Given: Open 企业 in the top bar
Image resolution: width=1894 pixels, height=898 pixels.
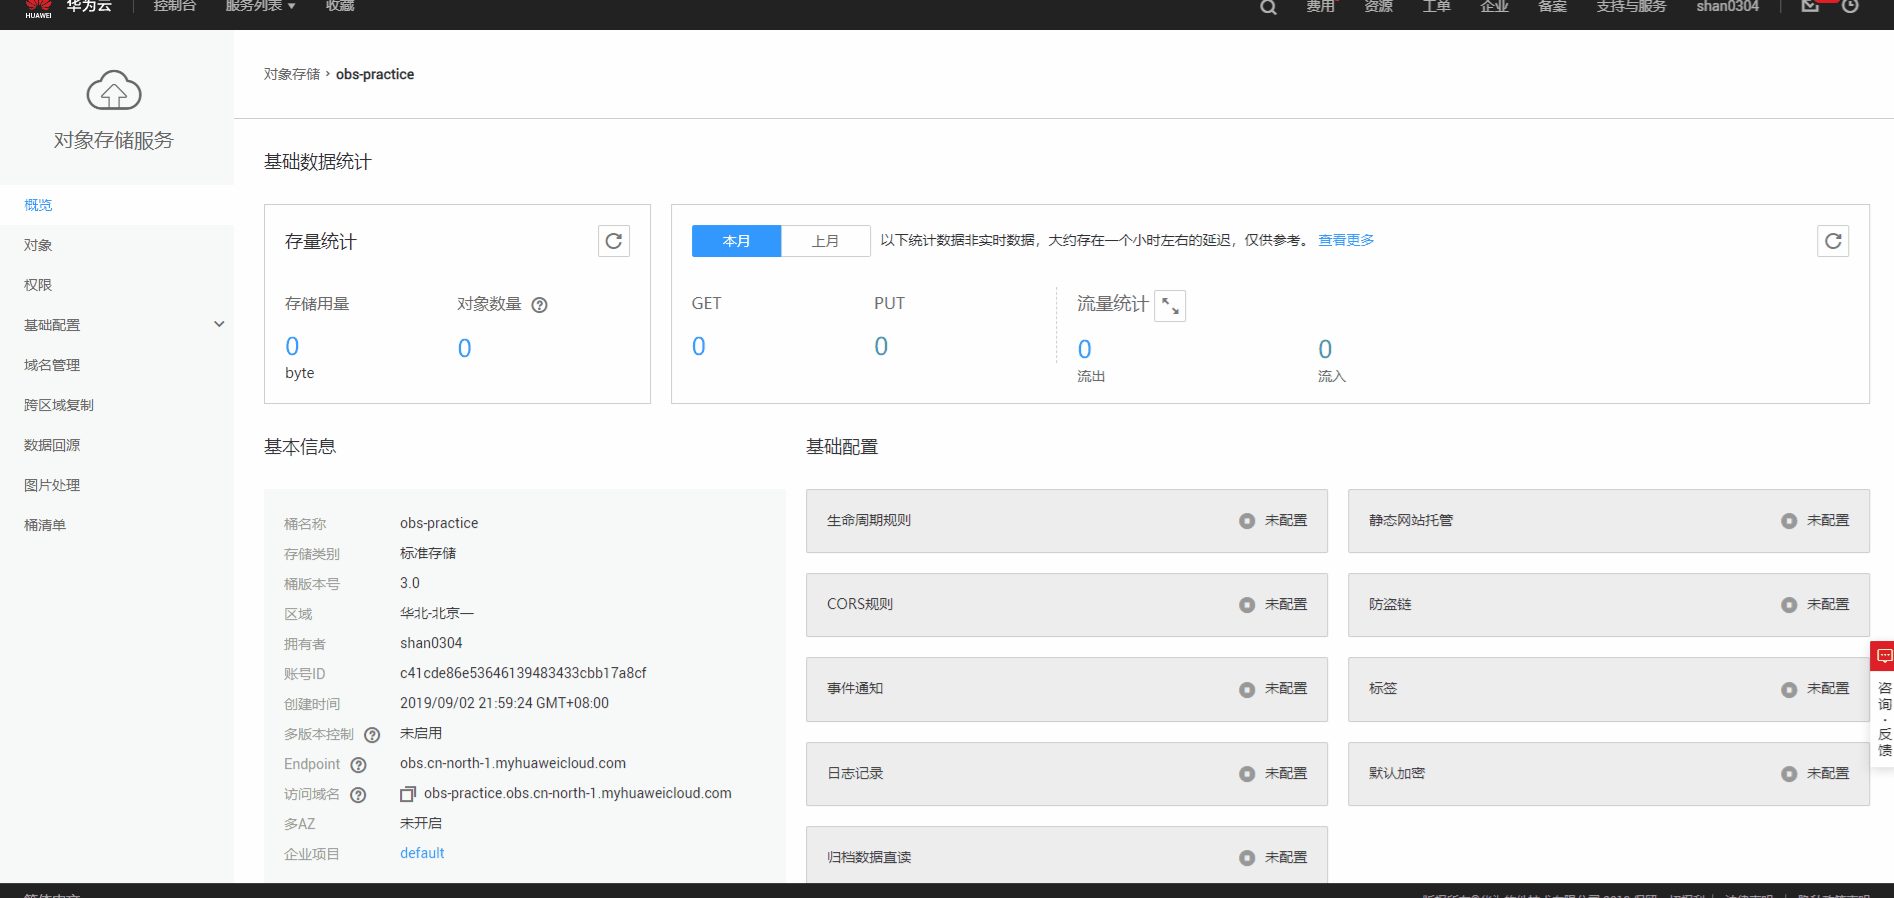Looking at the screenshot, I should click(x=1494, y=6).
